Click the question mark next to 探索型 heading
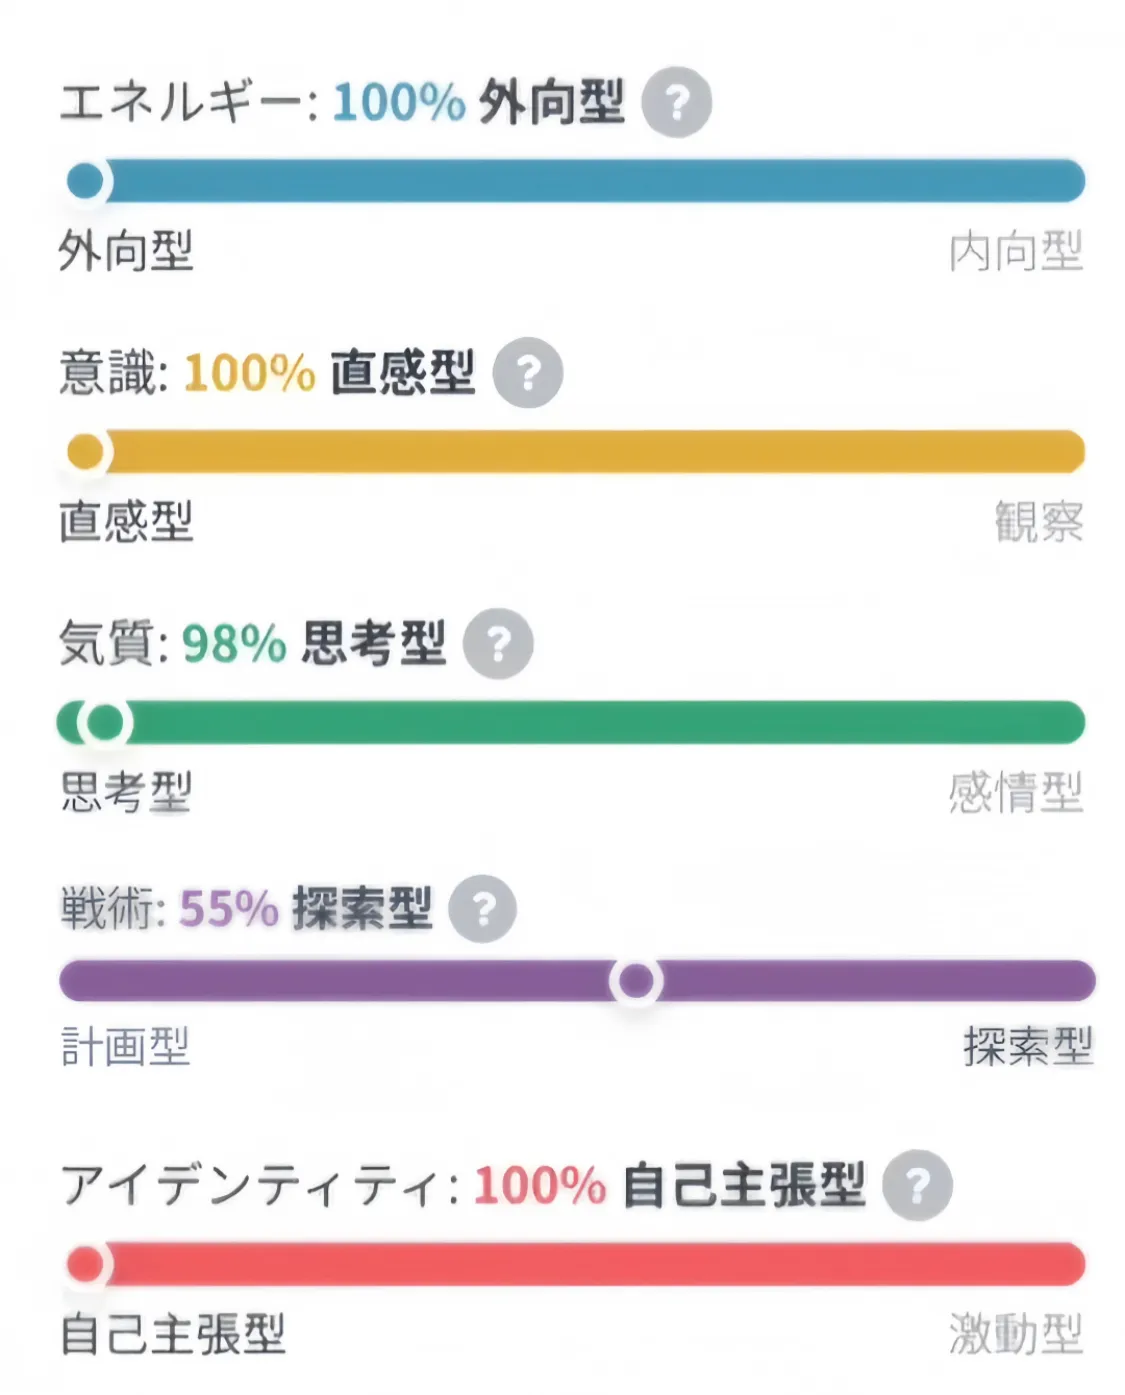The image size is (1125, 1395). (x=483, y=909)
